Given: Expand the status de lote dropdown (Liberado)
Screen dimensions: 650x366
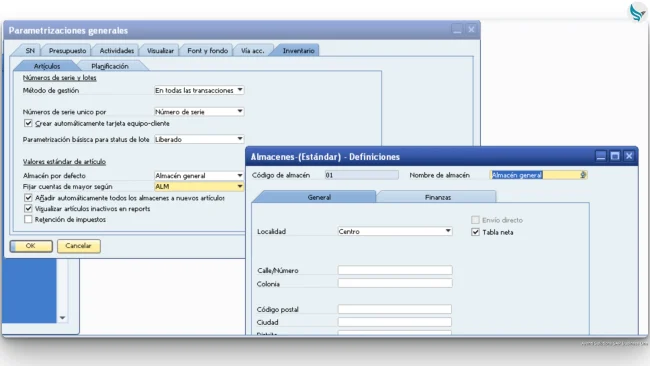Looking at the screenshot, I should (x=240, y=139).
